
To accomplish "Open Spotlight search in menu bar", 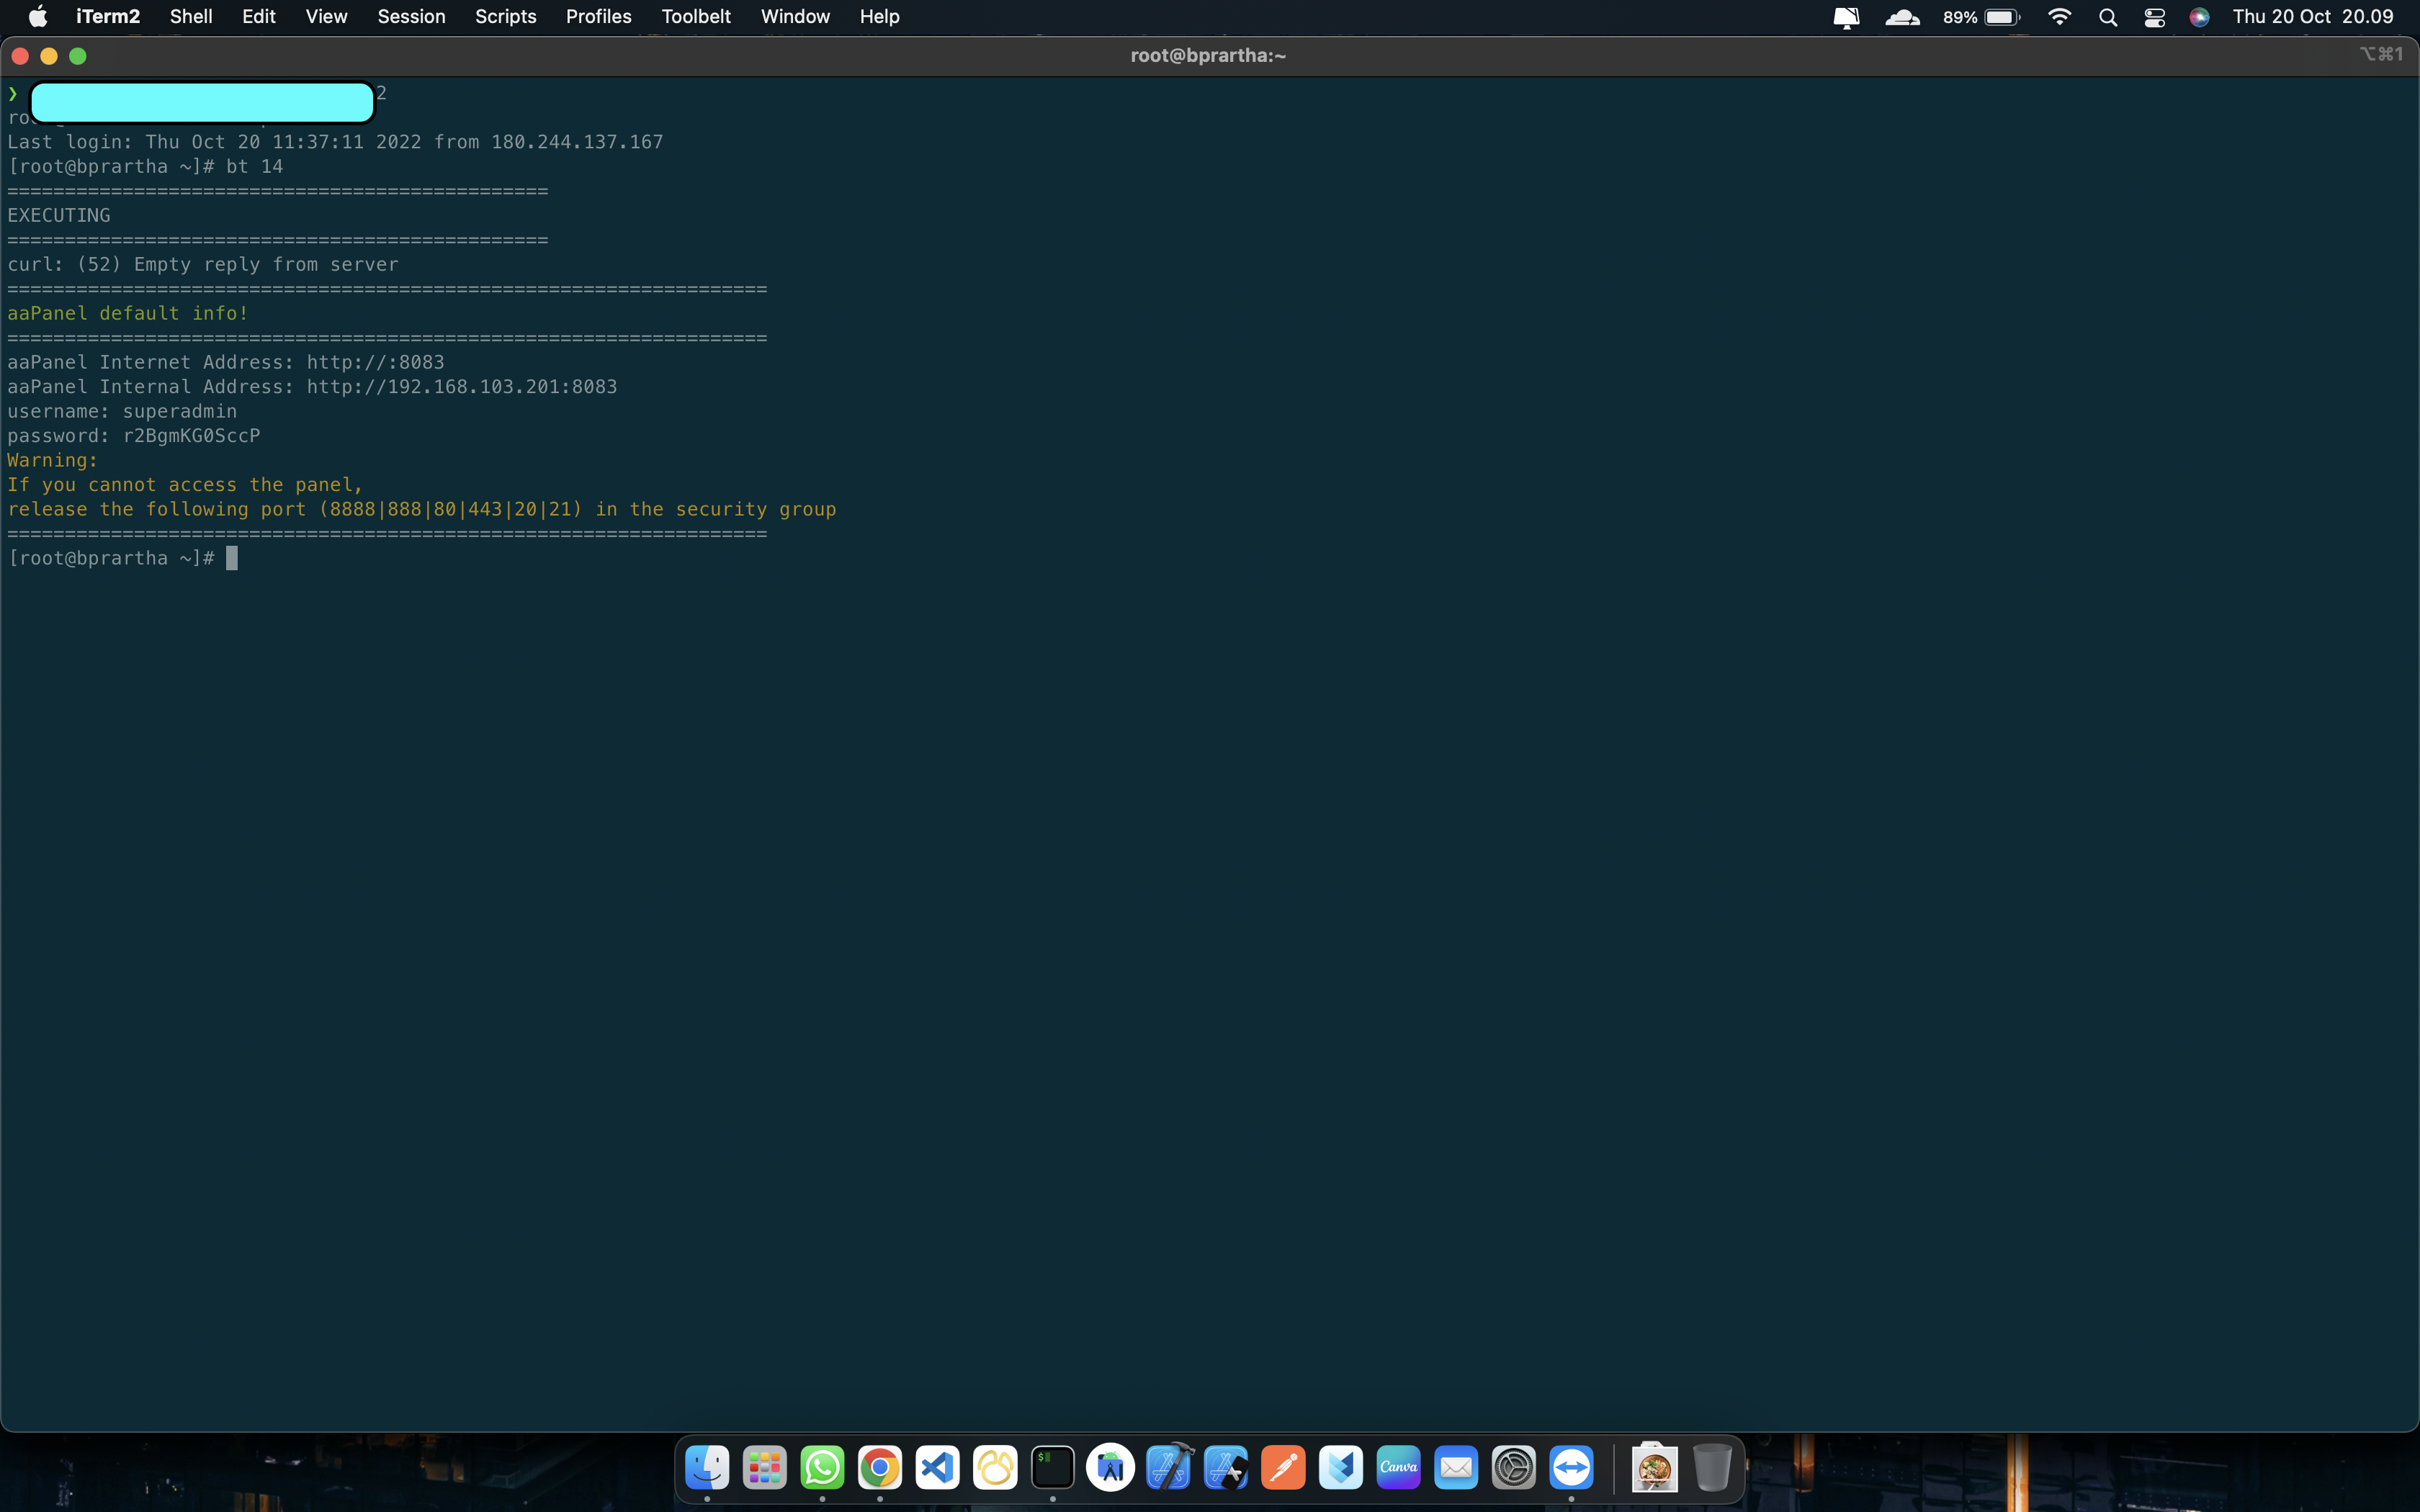I will click(2107, 17).
